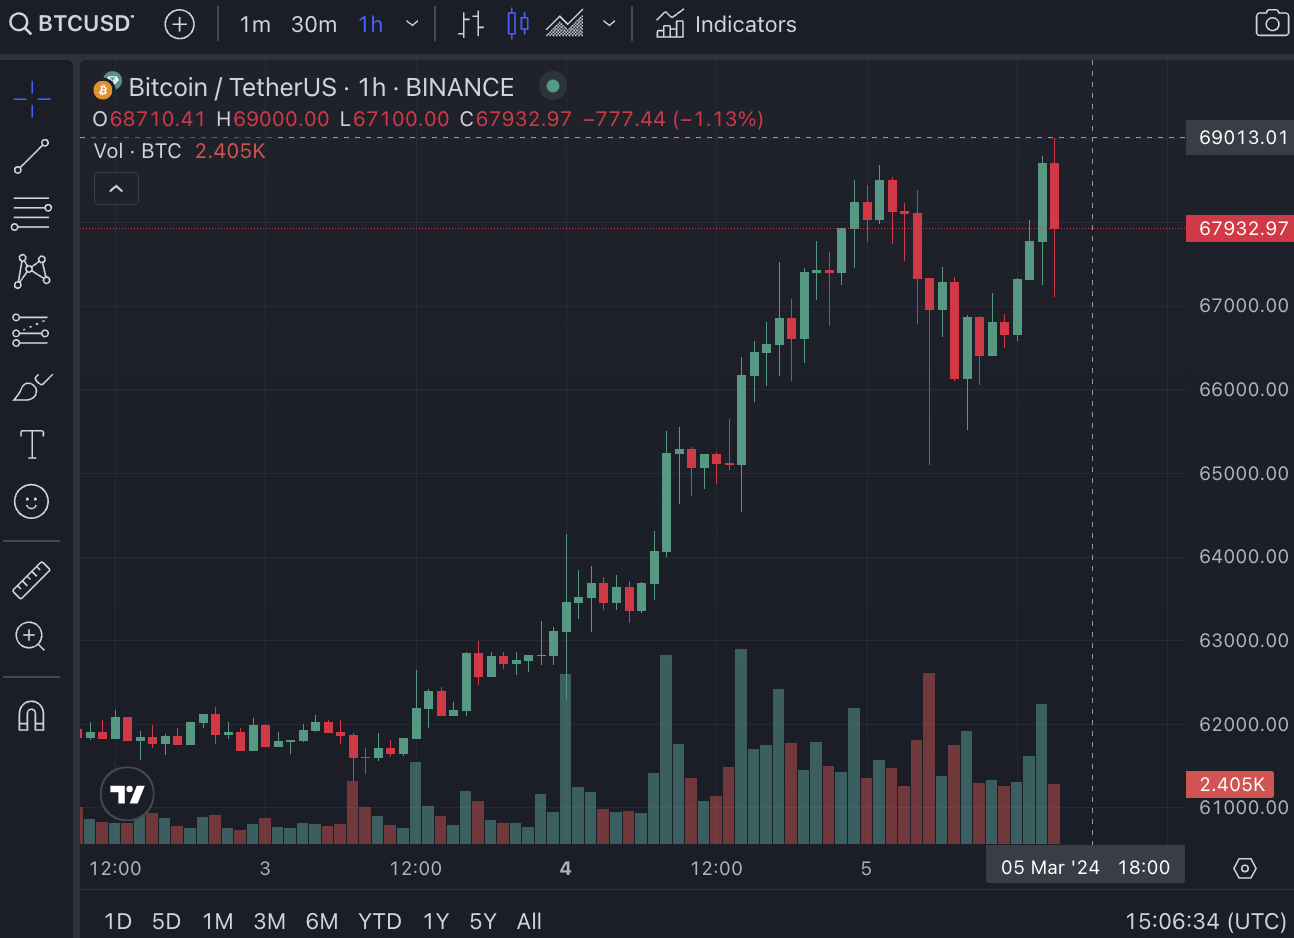Open the Fibonacci retracement tools
Viewport: 1294px width, 938px height.
[x=31, y=213]
